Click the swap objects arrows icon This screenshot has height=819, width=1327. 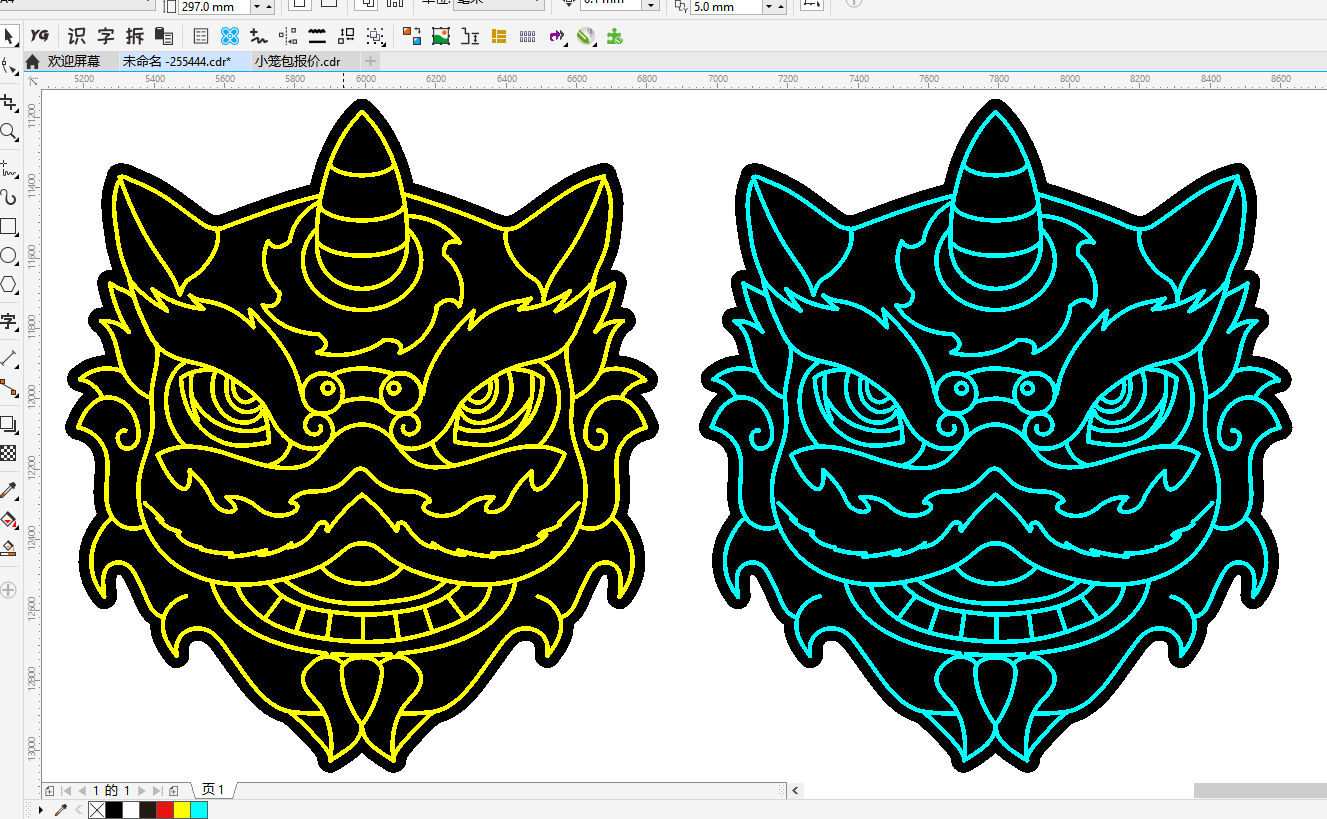tap(347, 36)
